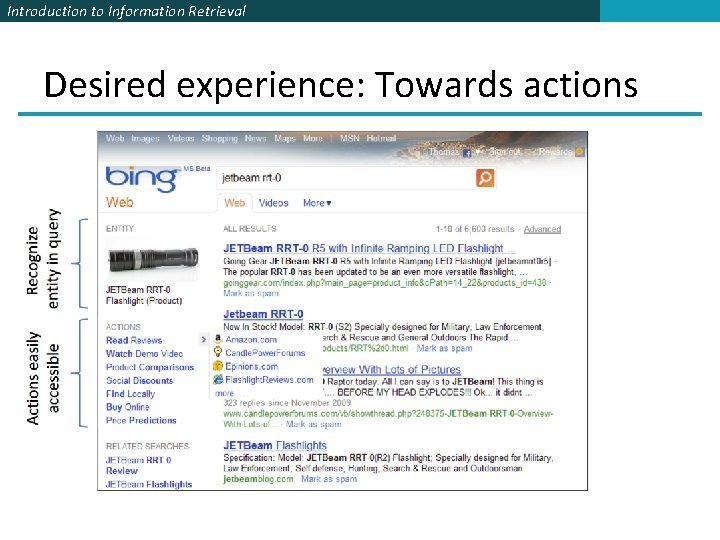
Task: Click the Product Comparisons action
Action: pos(150,367)
